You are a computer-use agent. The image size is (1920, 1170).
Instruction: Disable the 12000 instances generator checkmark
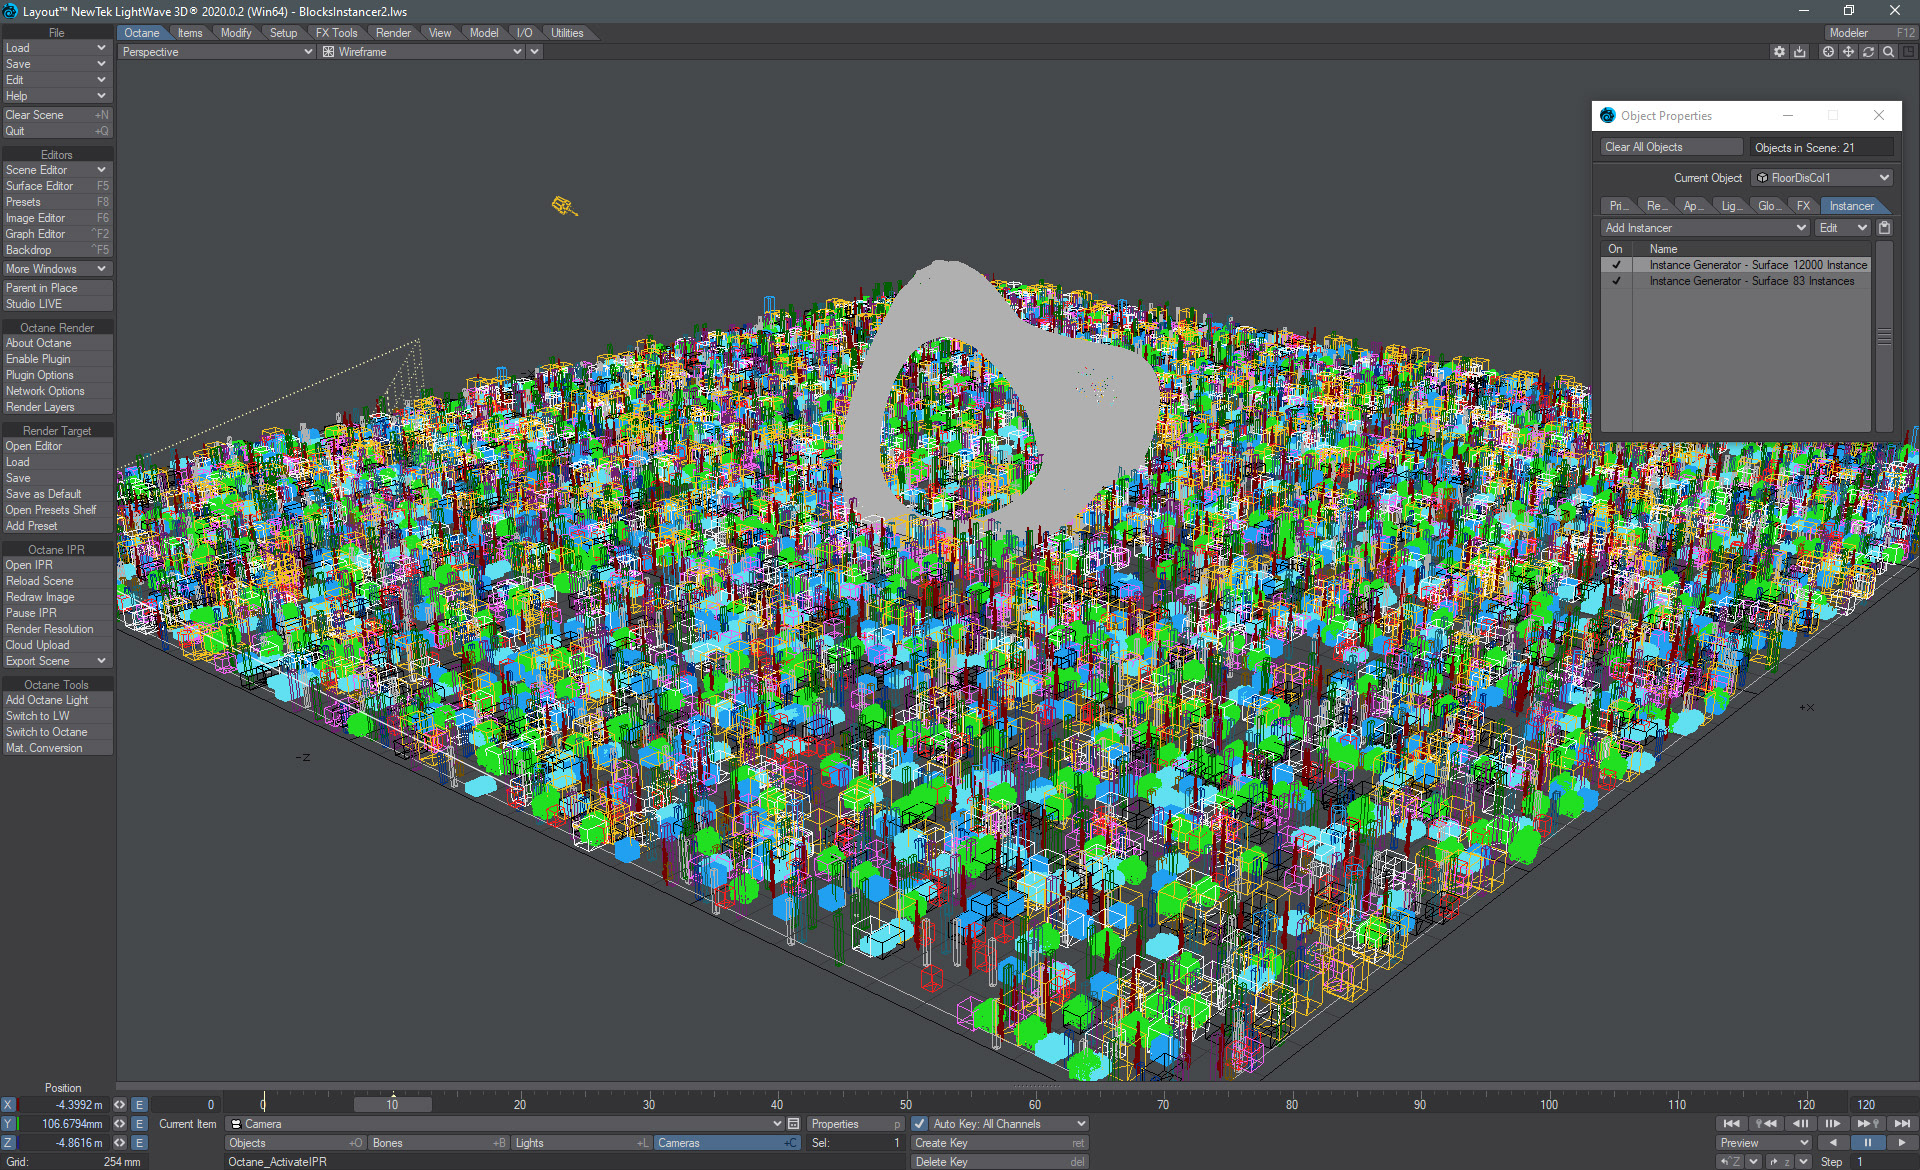1616,265
